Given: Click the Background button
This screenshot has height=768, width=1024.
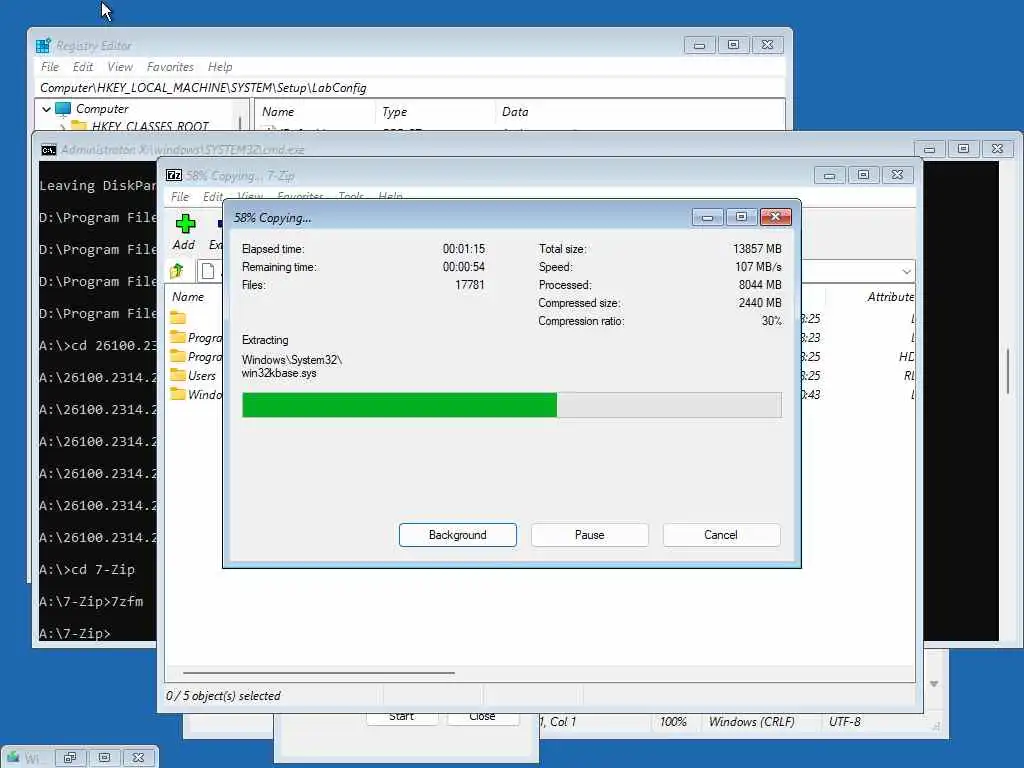Looking at the screenshot, I should tap(458, 535).
